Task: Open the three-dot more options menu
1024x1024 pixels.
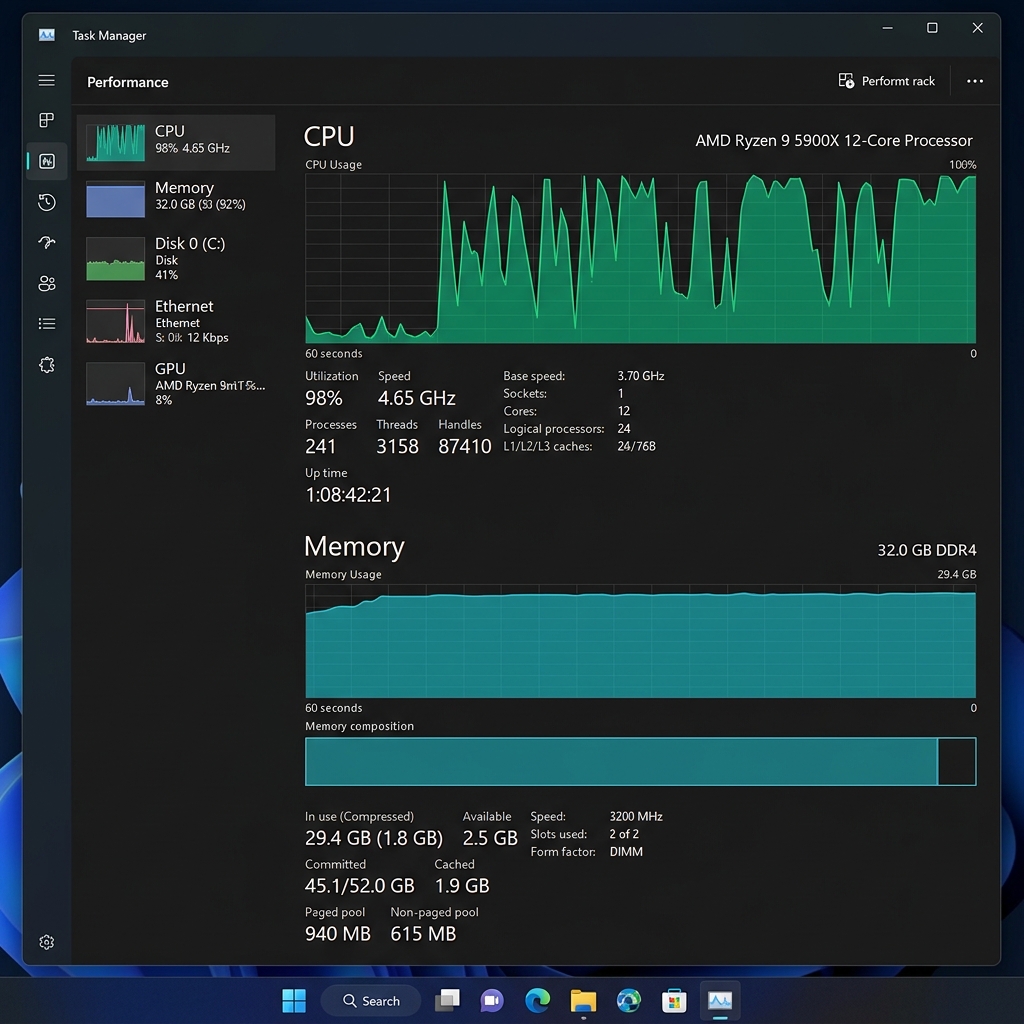Action: [x=974, y=81]
